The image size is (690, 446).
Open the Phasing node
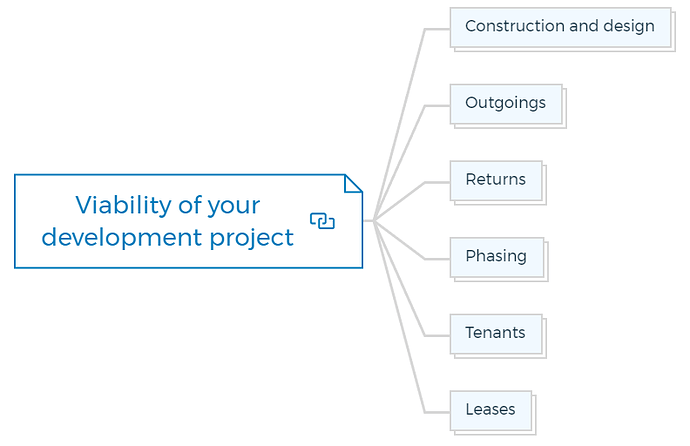(497, 257)
